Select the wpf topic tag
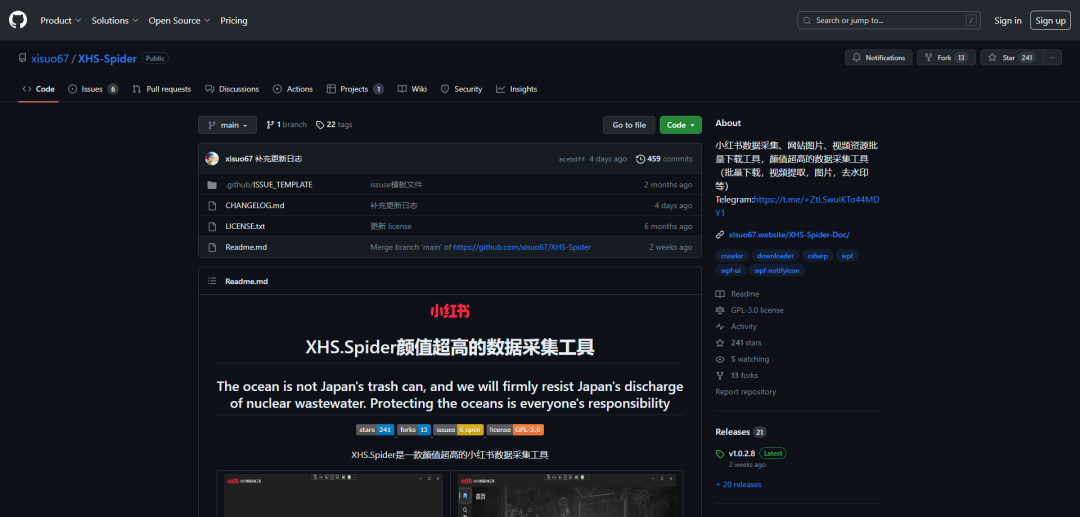The width and height of the screenshot is (1080, 517). tap(847, 256)
